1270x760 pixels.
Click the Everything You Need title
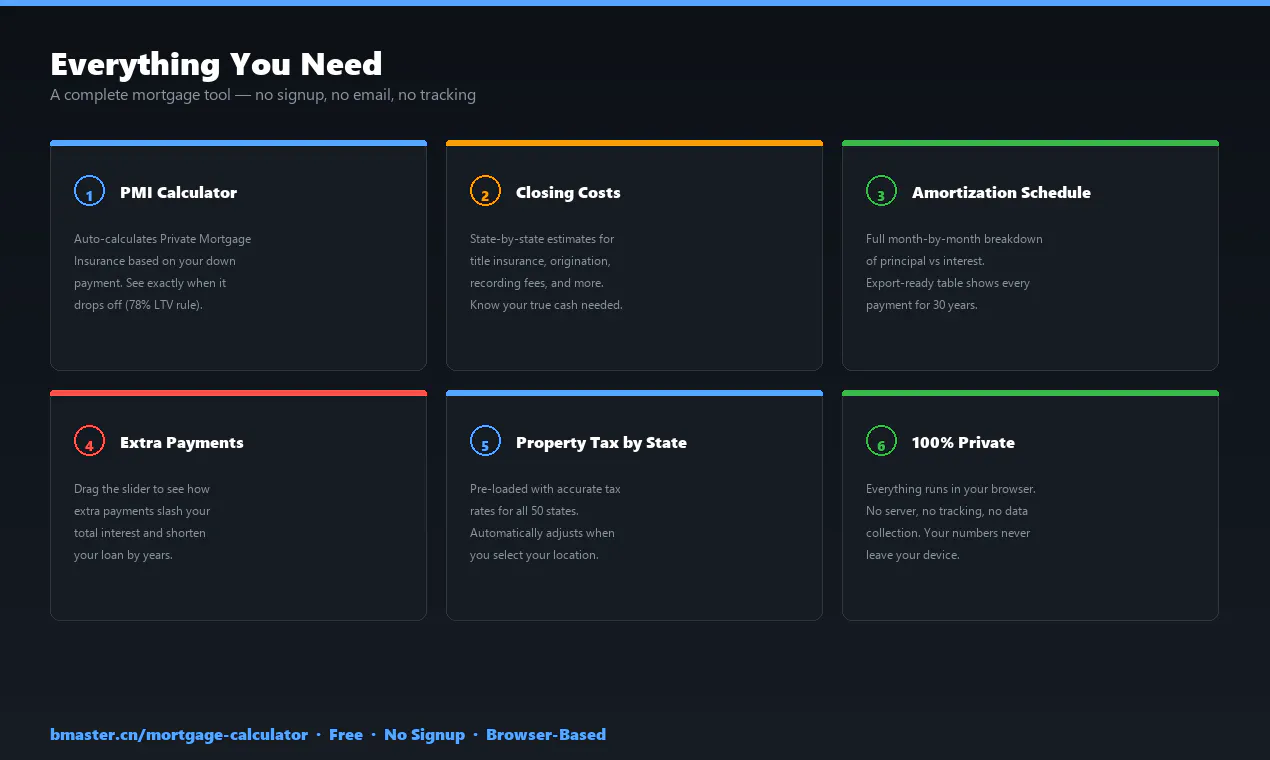tap(216, 64)
